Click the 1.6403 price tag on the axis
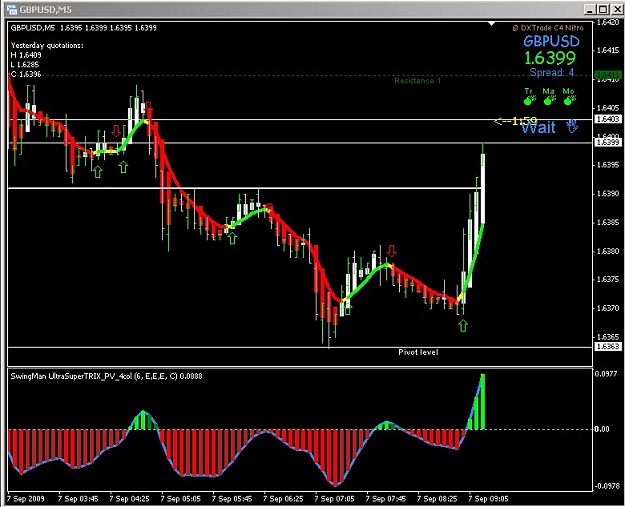 [x=607, y=119]
